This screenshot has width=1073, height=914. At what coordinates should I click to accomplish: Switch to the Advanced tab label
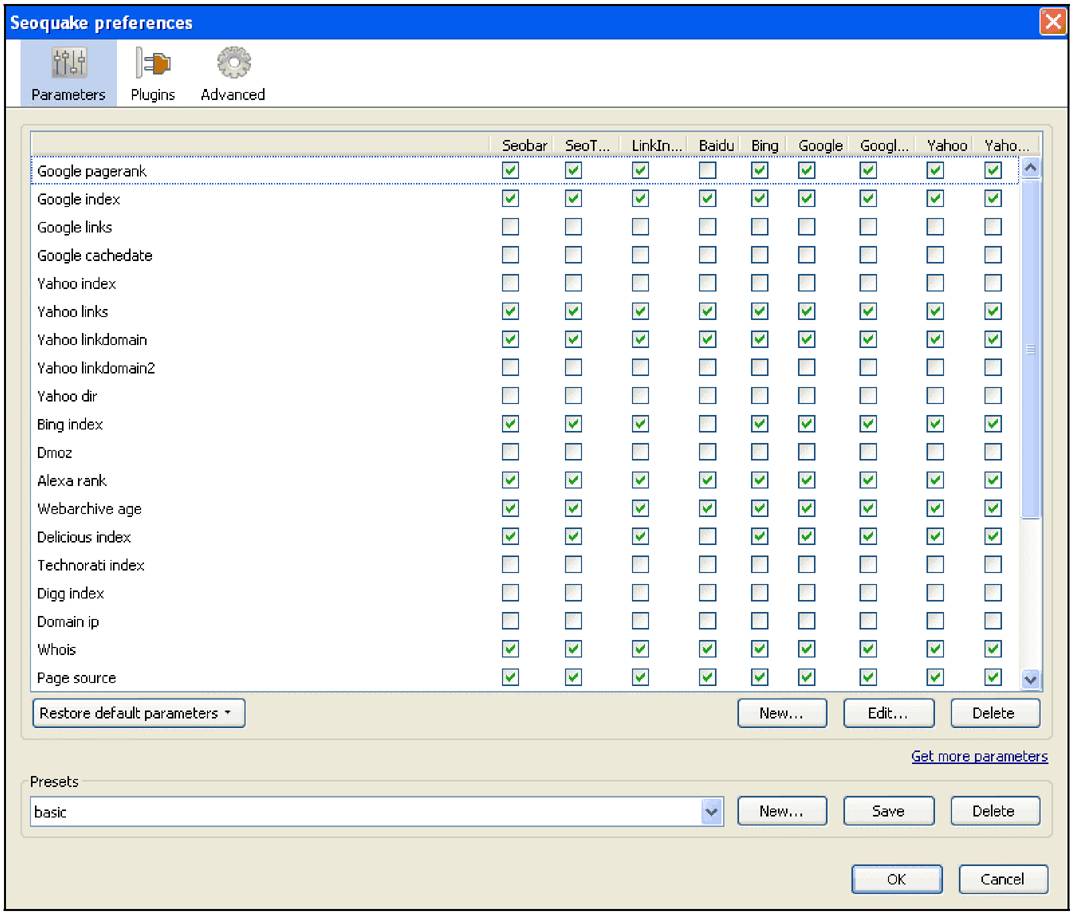point(233,94)
